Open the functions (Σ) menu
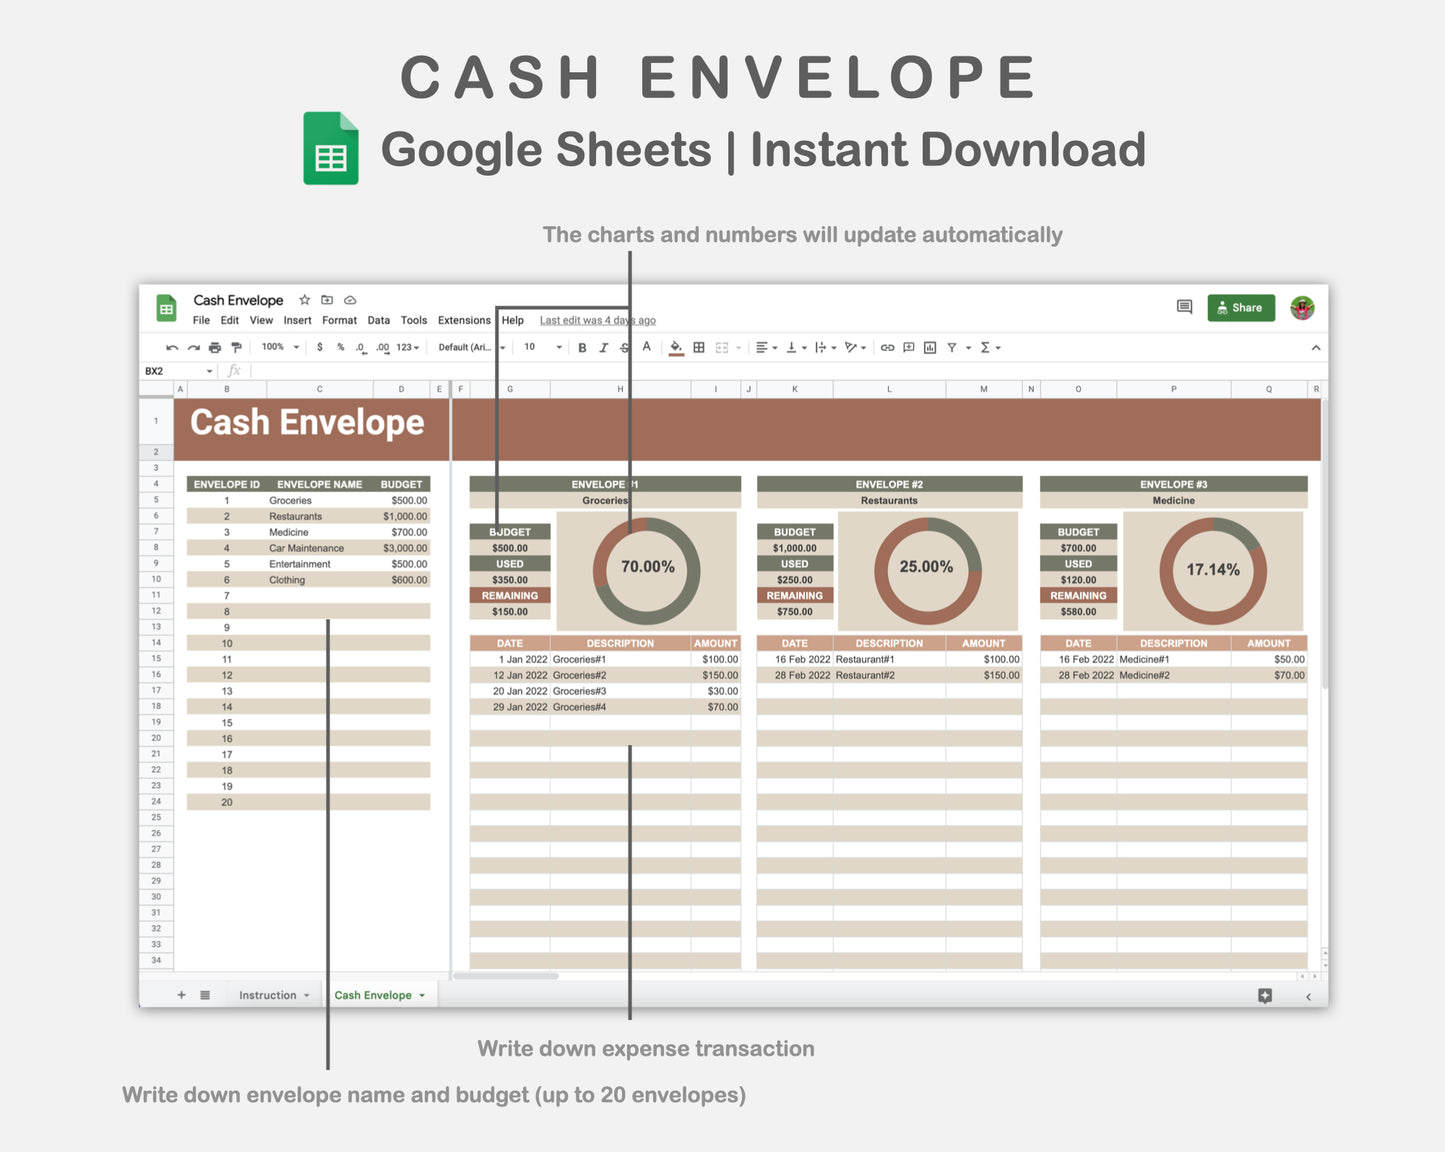The width and height of the screenshot is (1445, 1152). pos(986,347)
